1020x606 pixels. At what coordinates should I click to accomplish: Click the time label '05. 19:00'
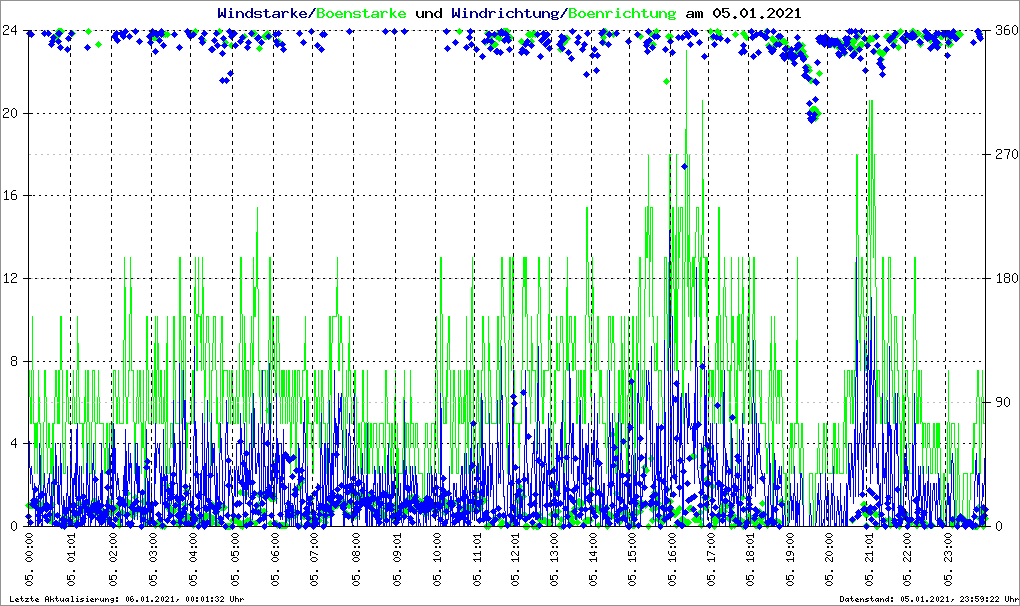(790, 560)
